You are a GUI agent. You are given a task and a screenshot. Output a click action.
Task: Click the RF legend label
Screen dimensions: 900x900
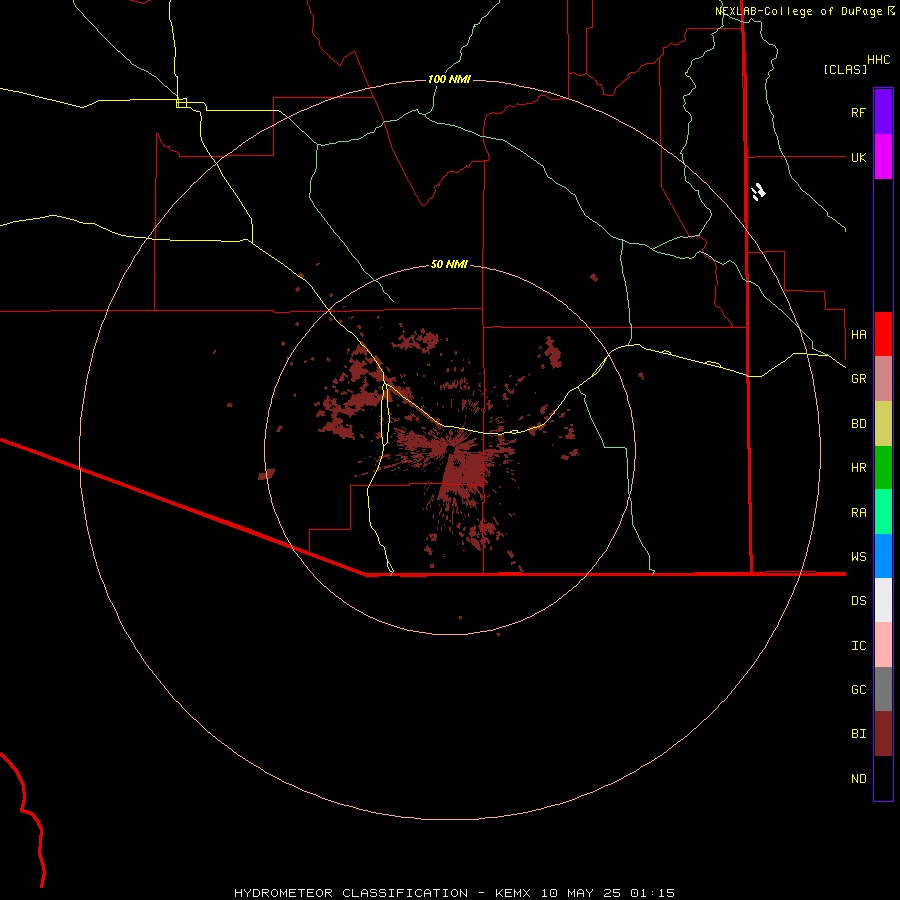point(858,112)
